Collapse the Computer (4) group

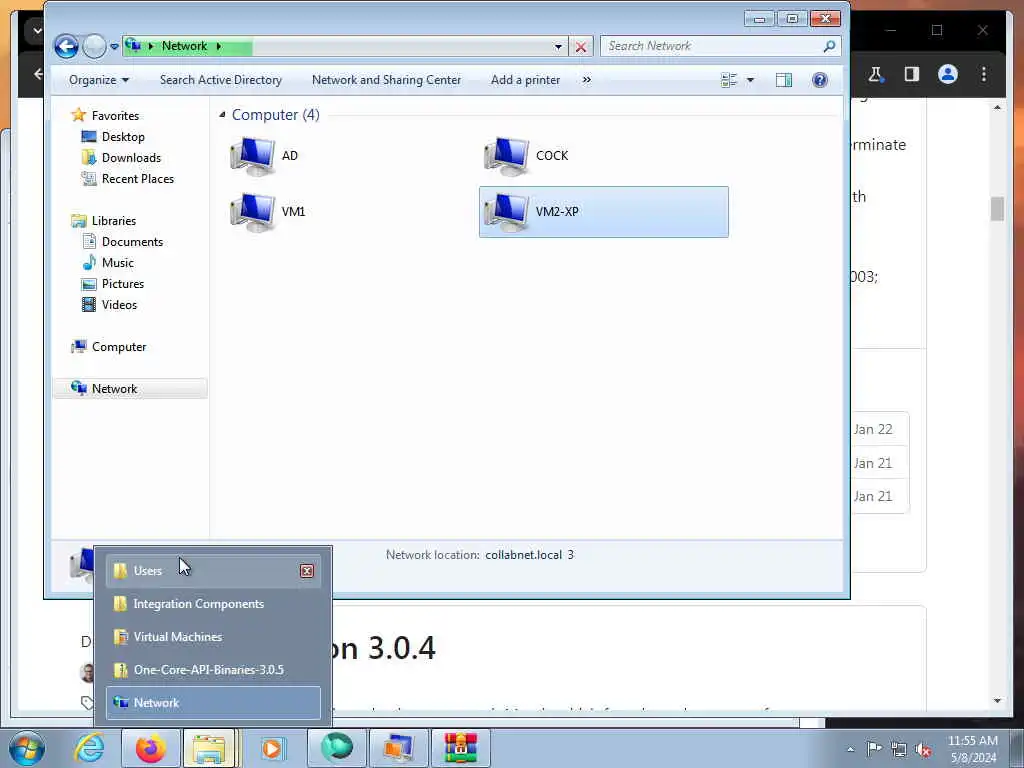[222, 115]
